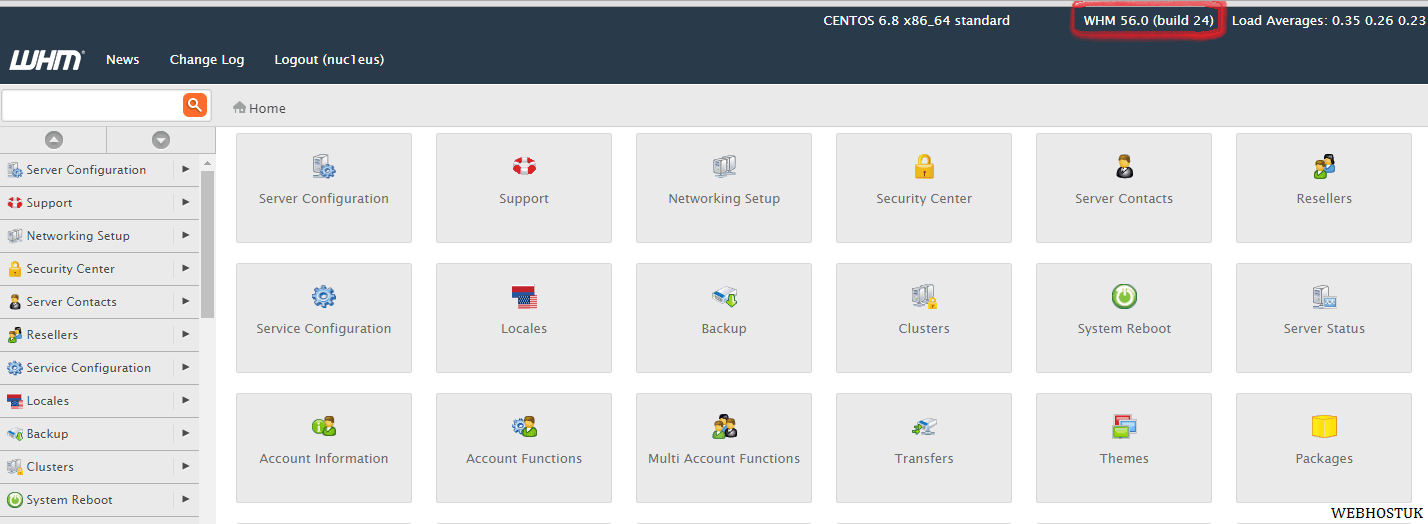Screen dimensions: 1428x524
Task: Click the WHM logo
Action: point(47,60)
